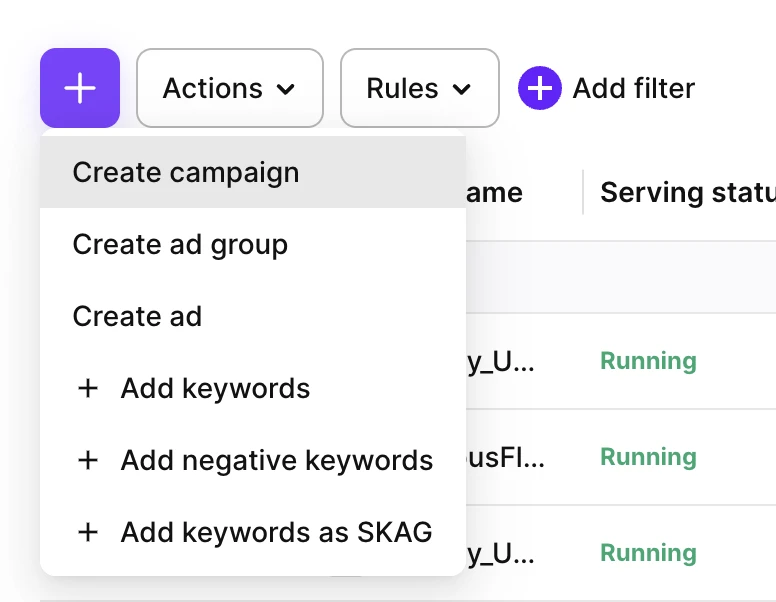Choose Create ad group menu entry
The height and width of the screenshot is (602, 776).
pyautogui.click(x=253, y=245)
